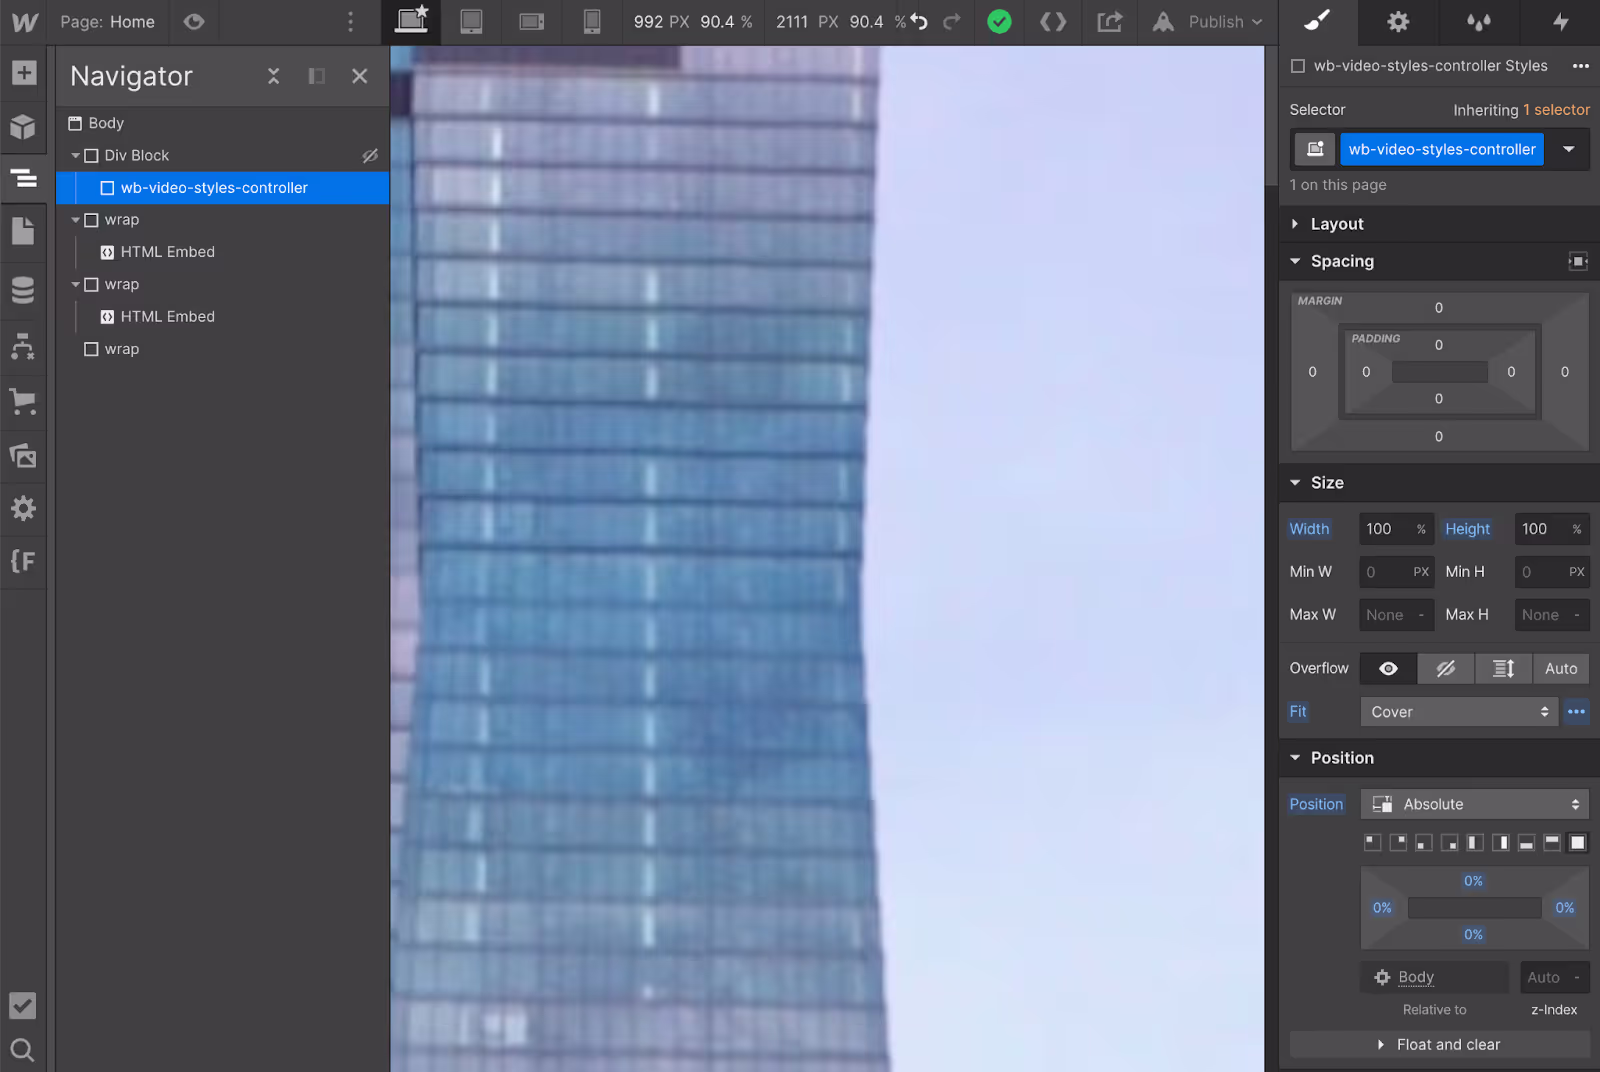The height and width of the screenshot is (1072, 1600).
Task: Undo the last change
Action: (919, 22)
